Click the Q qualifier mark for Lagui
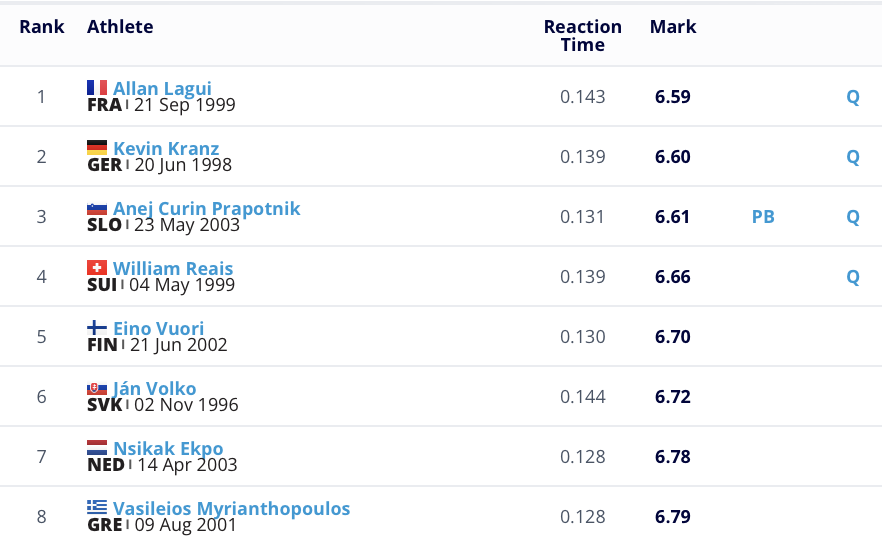Viewport: 882px width, 542px height. point(853,97)
